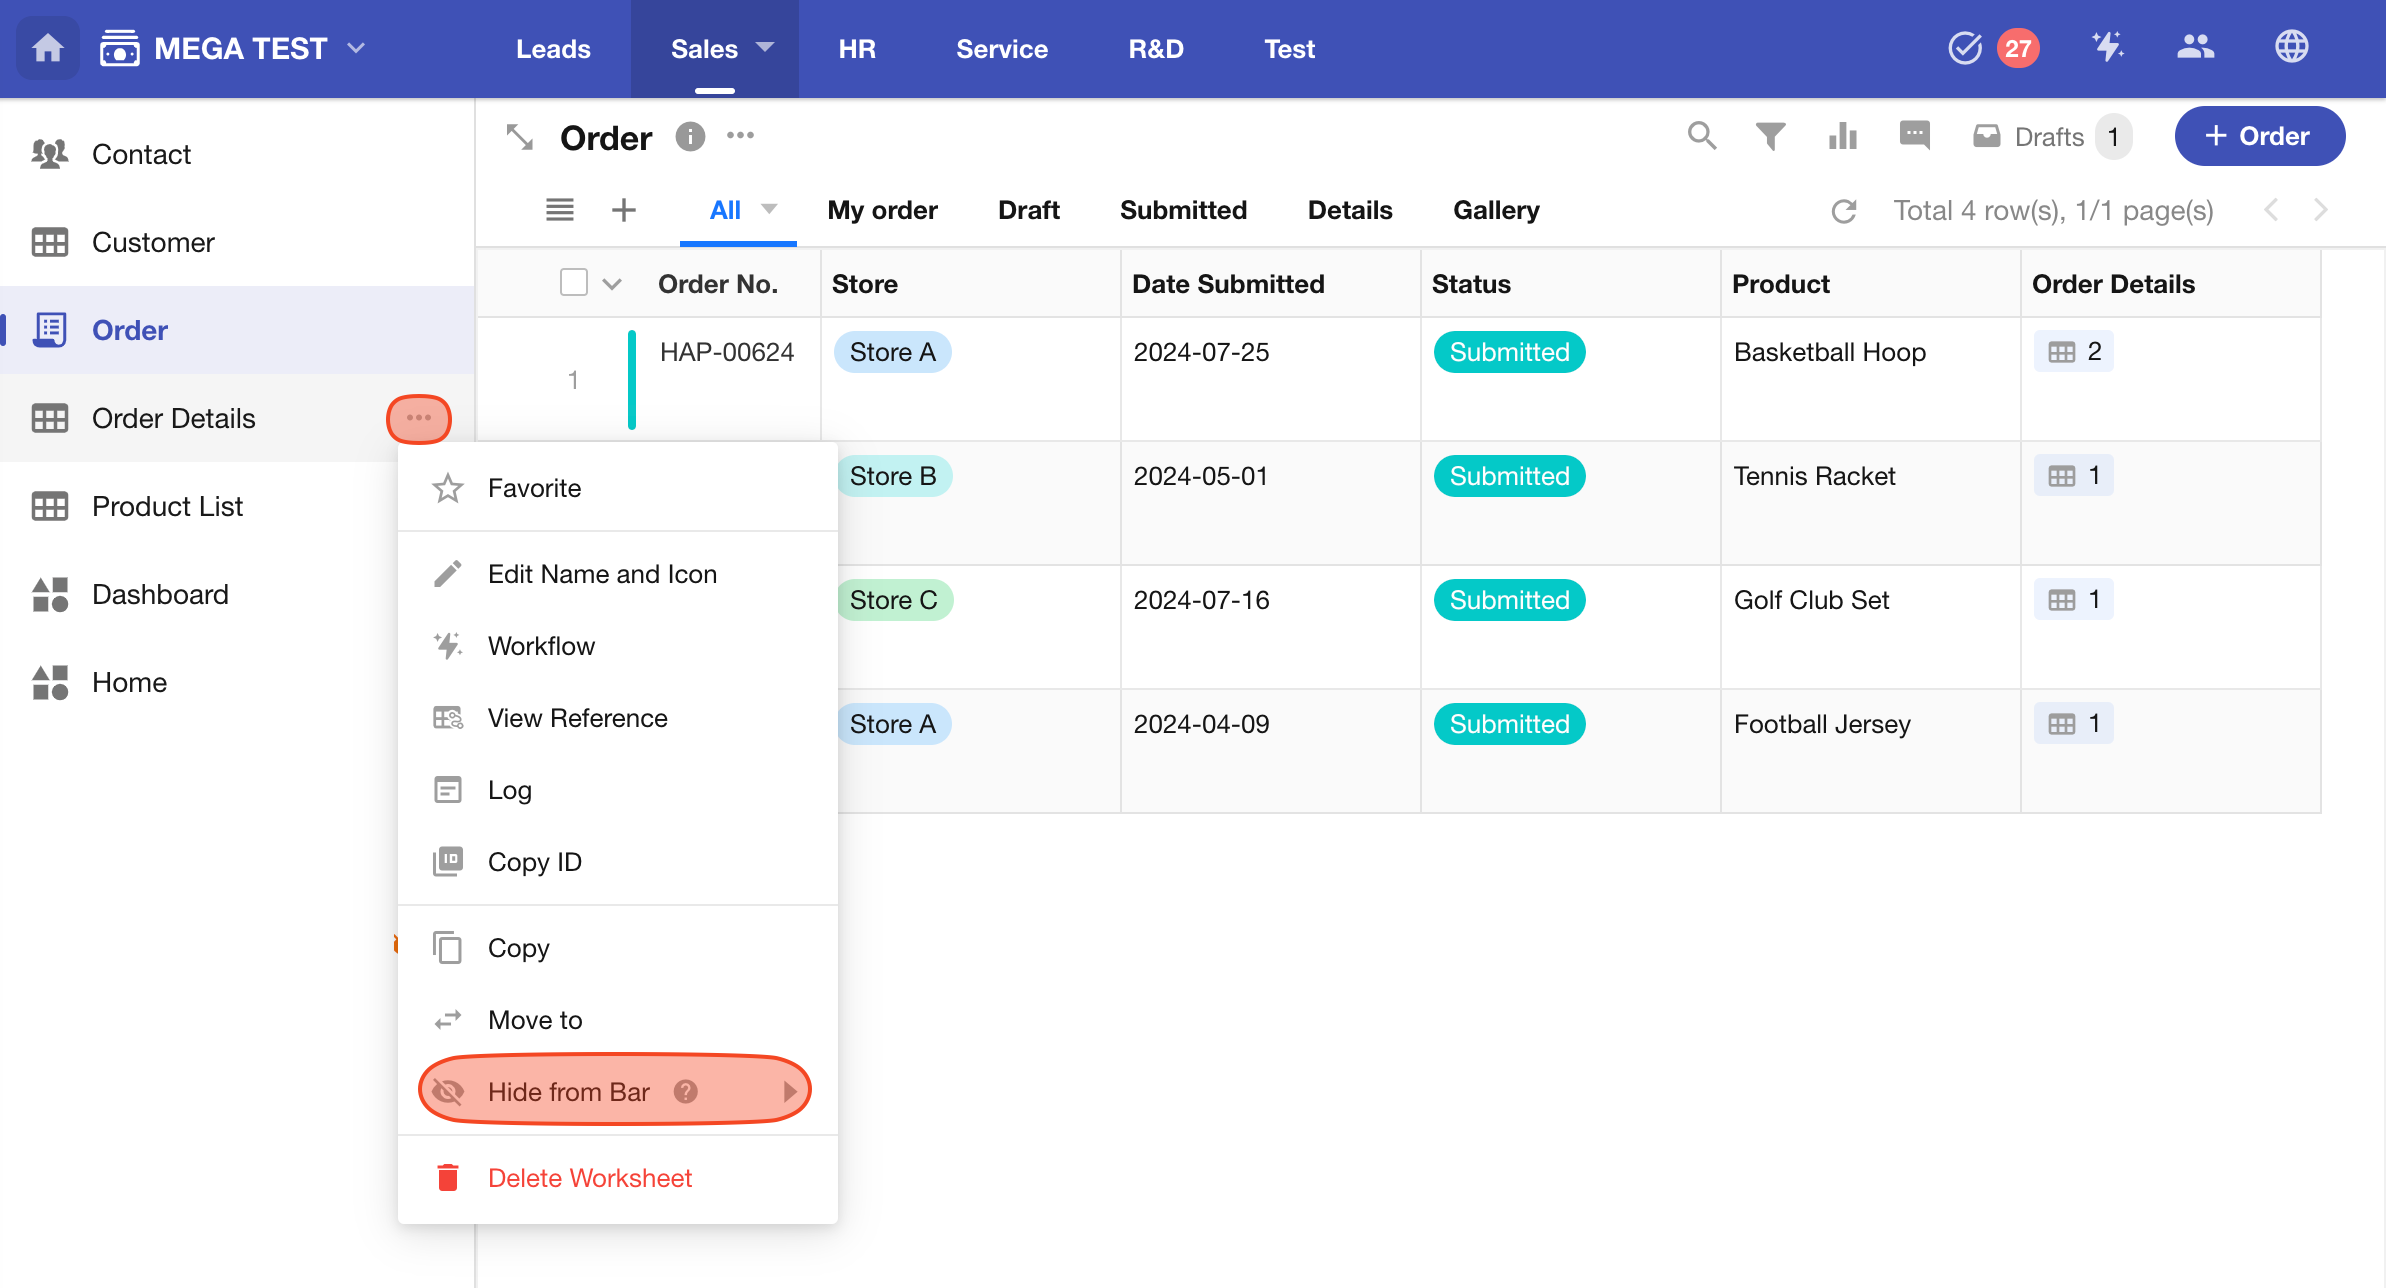This screenshot has height=1288, width=2386.
Task: Expand the All view dropdown arrow
Action: click(x=769, y=209)
